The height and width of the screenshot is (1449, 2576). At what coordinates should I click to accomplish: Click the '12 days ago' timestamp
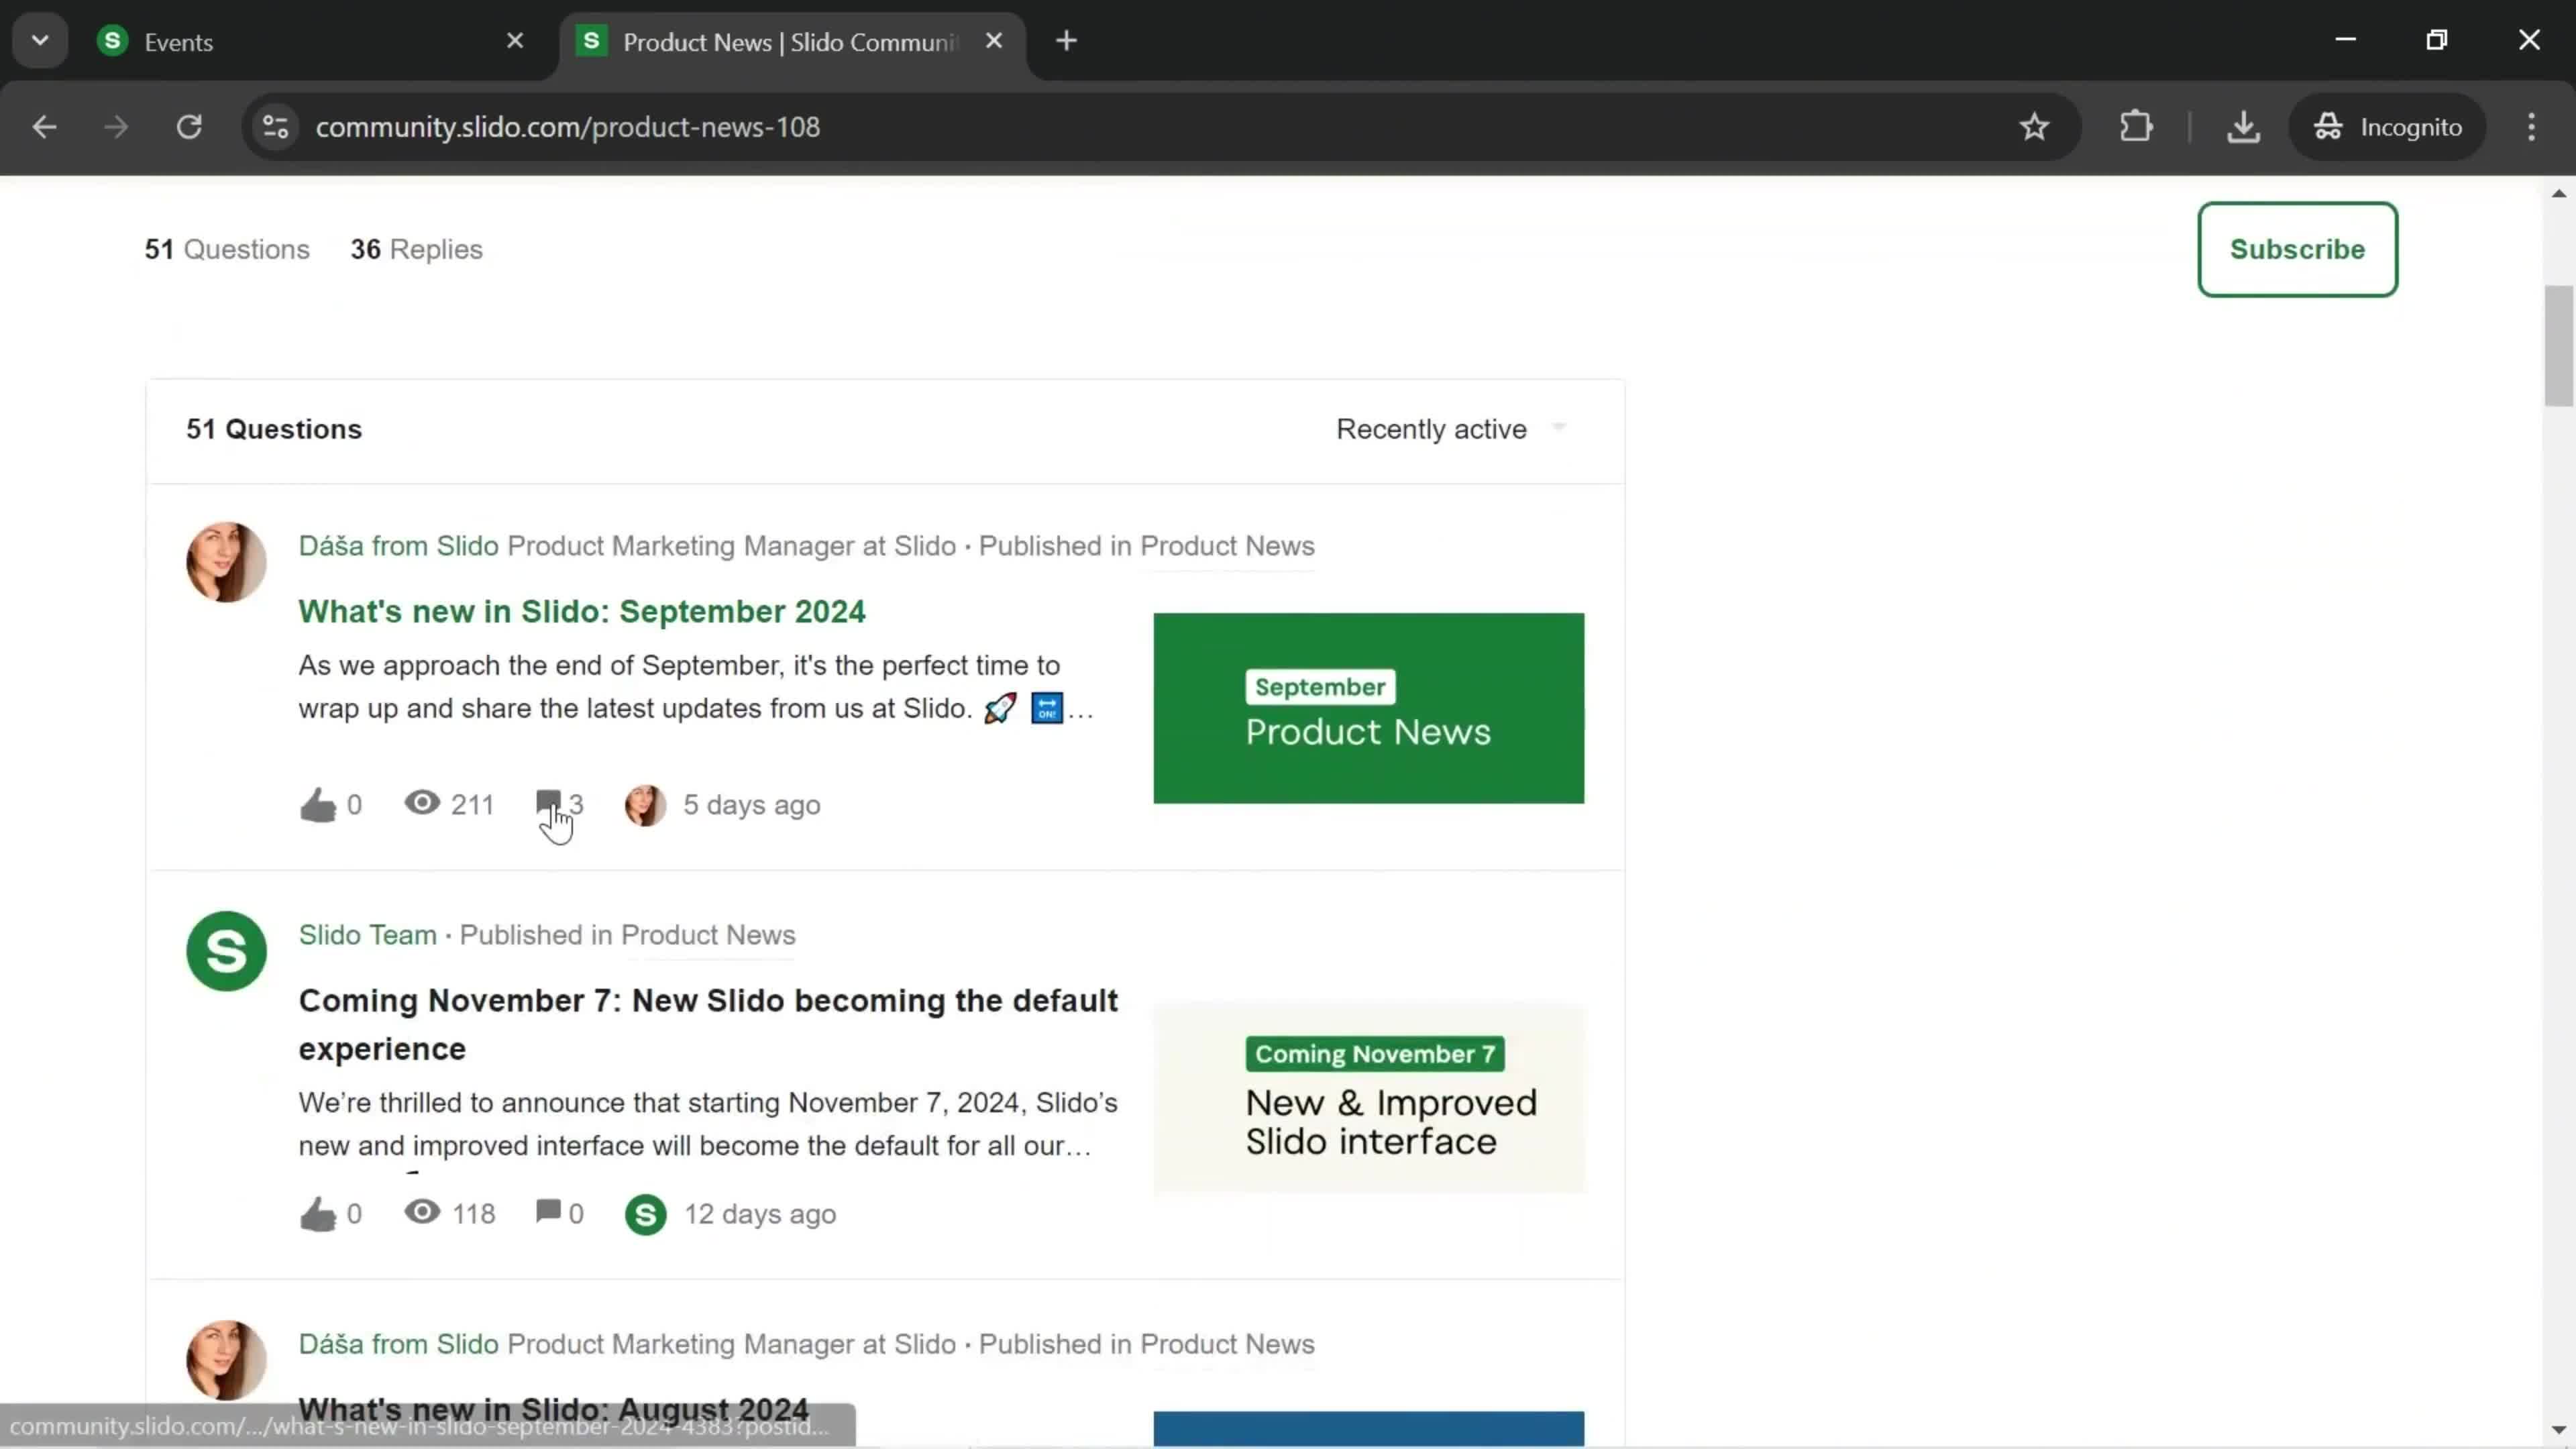point(760,1214)
